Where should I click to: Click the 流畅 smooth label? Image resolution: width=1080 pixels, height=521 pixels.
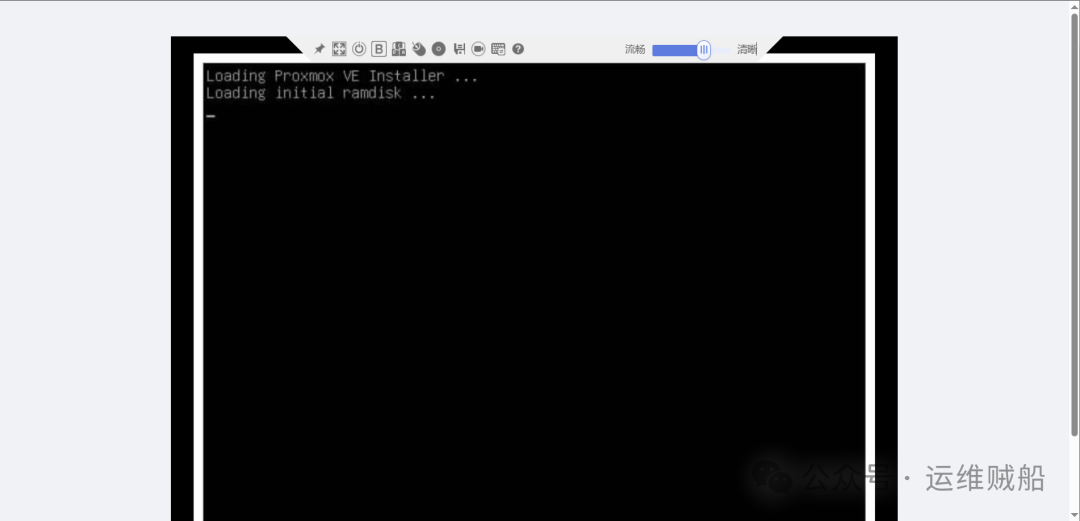[635, 50]
